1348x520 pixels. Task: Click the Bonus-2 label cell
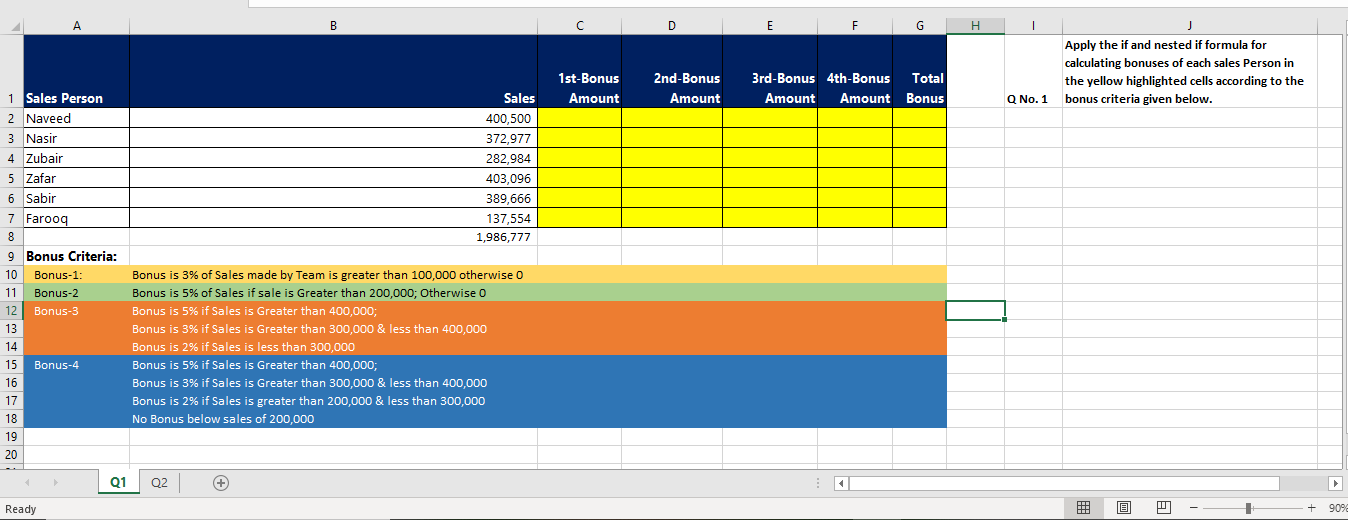pos(76,292)
